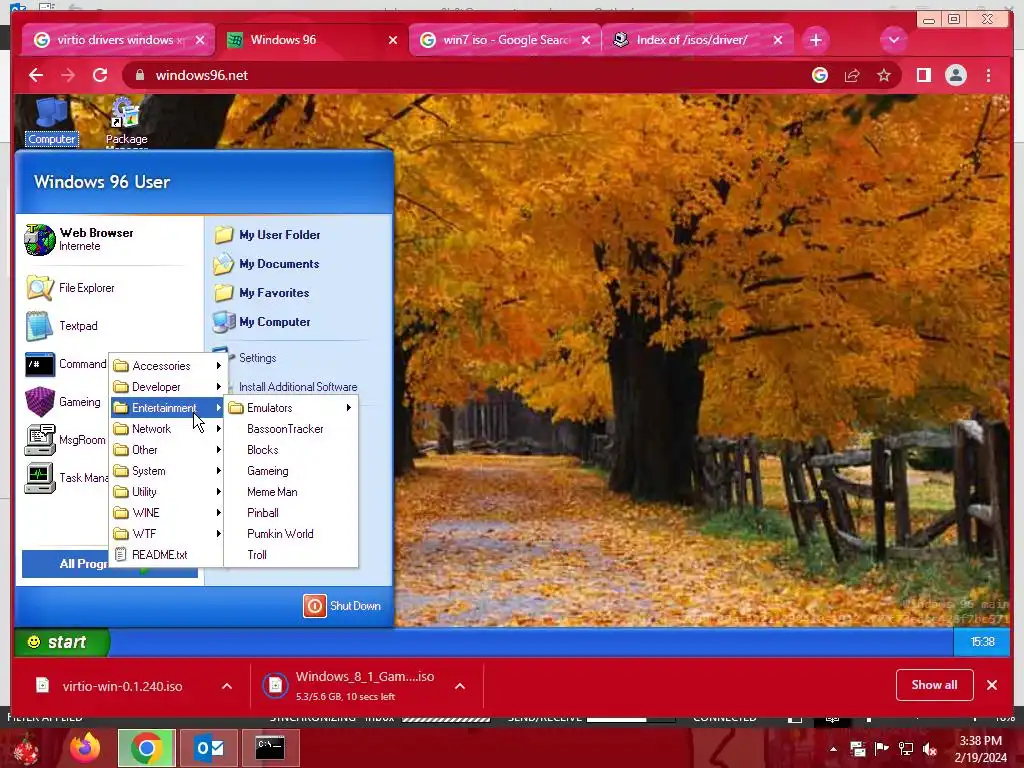Open options for Windows_8_1 iso download
The height and width of the screenshot is (768, 1024).
click(460, 686)
